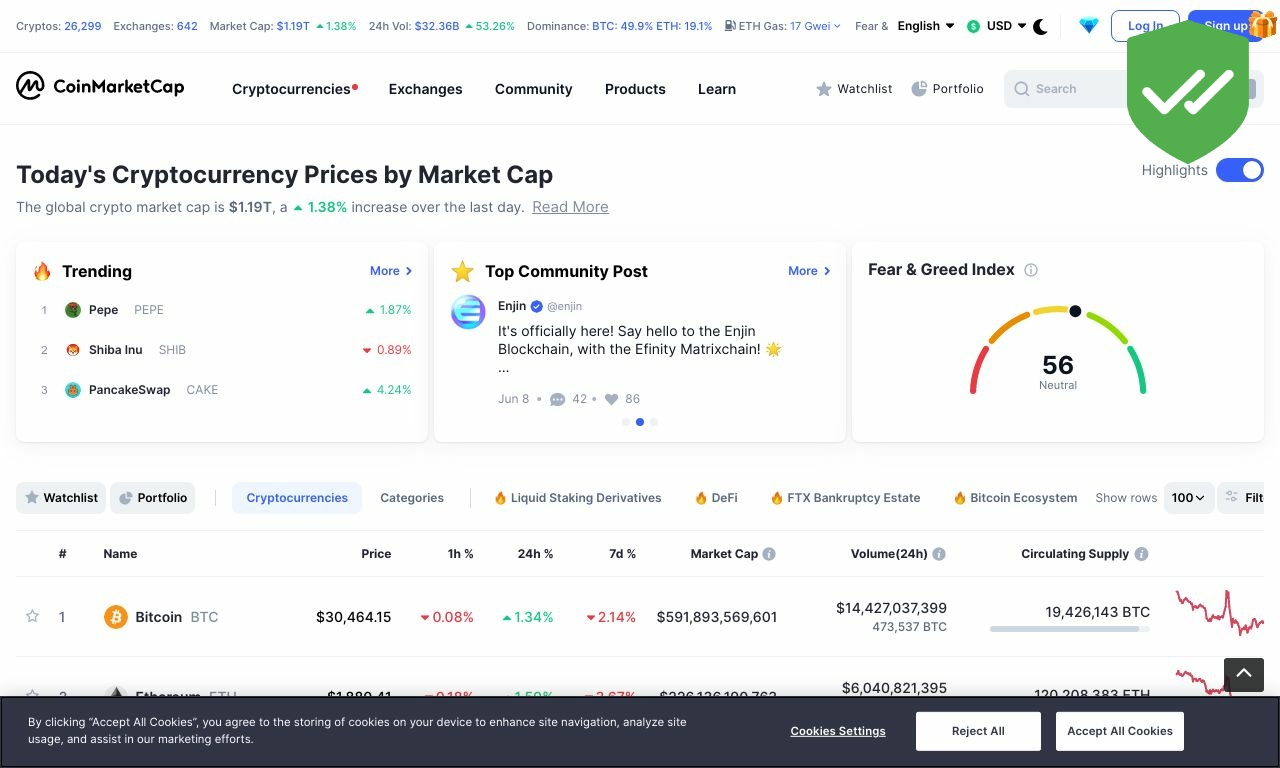The image size is (1280, 768).
Task: Select the Categories tab
Action: [x=412, y=497]
